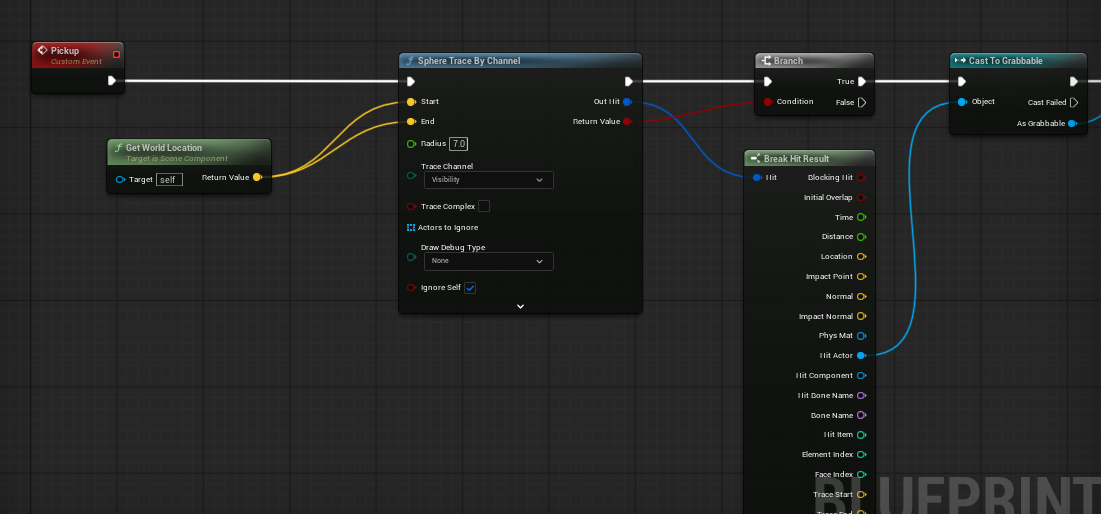Click the self field in Target
This screenshot has width=1101, height=514.
click(x=169, y=180)
